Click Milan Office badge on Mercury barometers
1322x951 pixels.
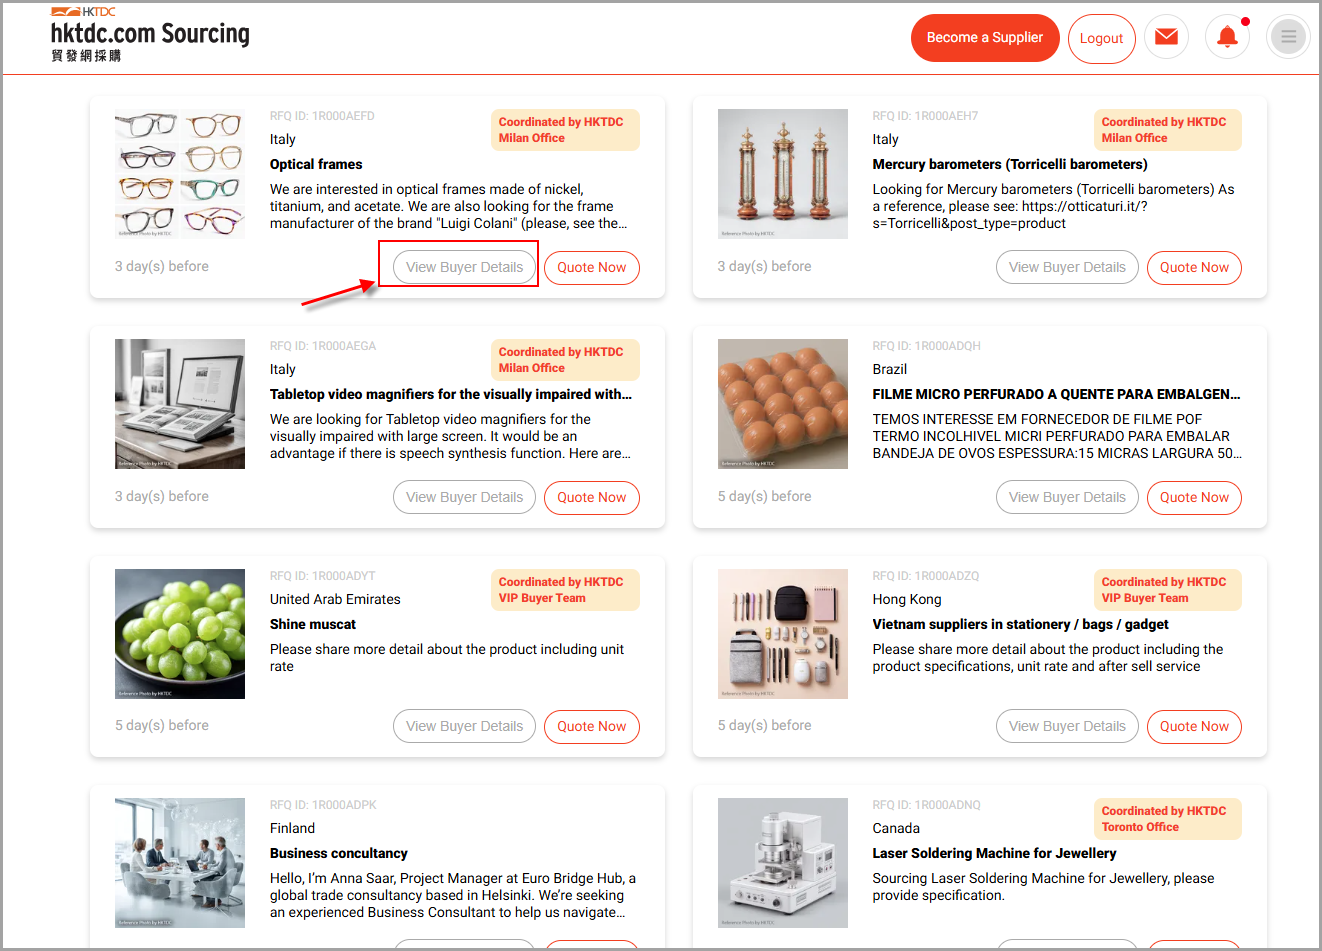click(1168, 130)
